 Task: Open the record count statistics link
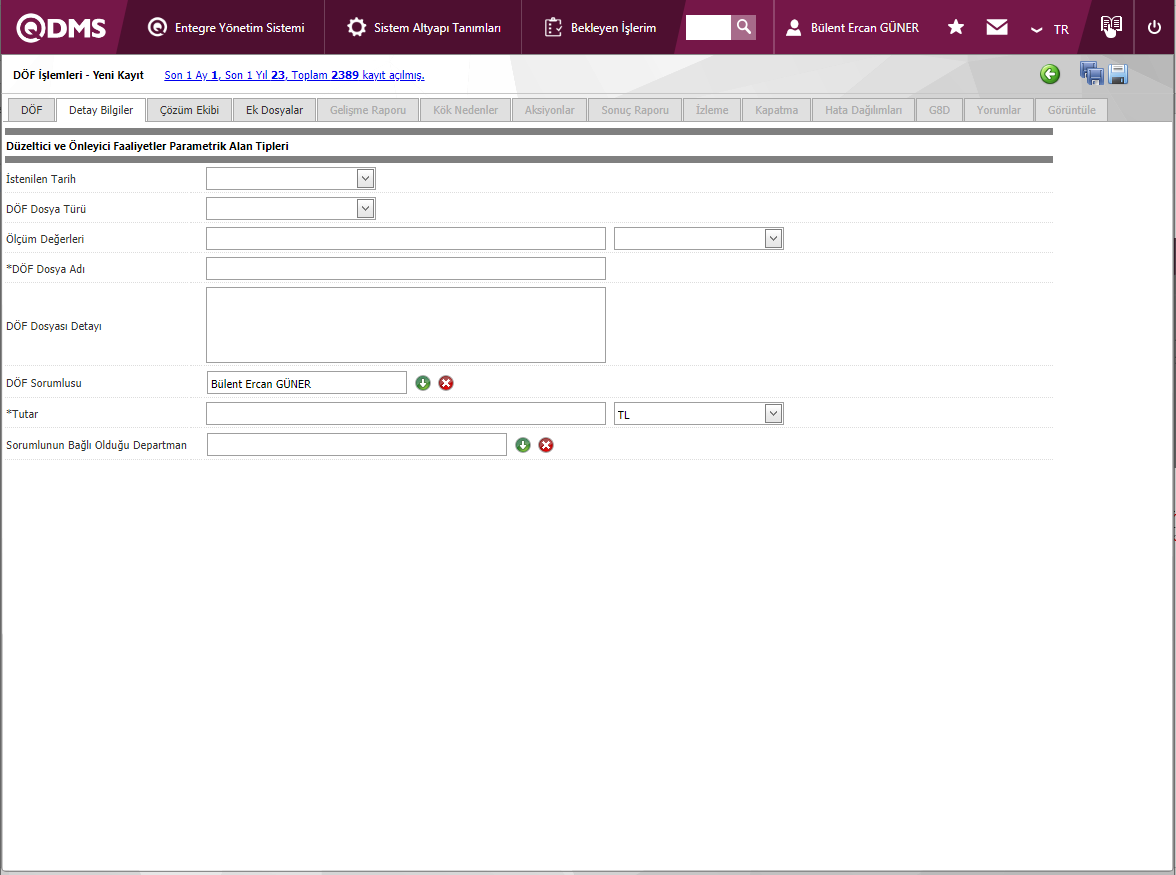(x=294, y=75)
